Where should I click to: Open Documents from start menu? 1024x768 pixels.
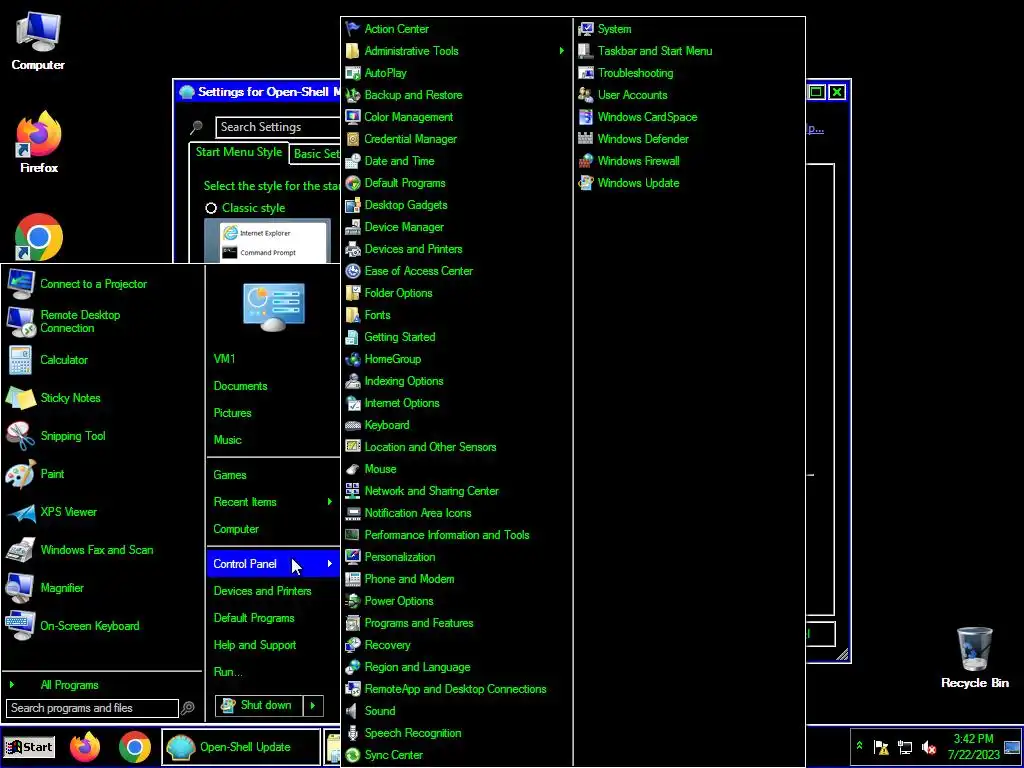click(240, 386)
